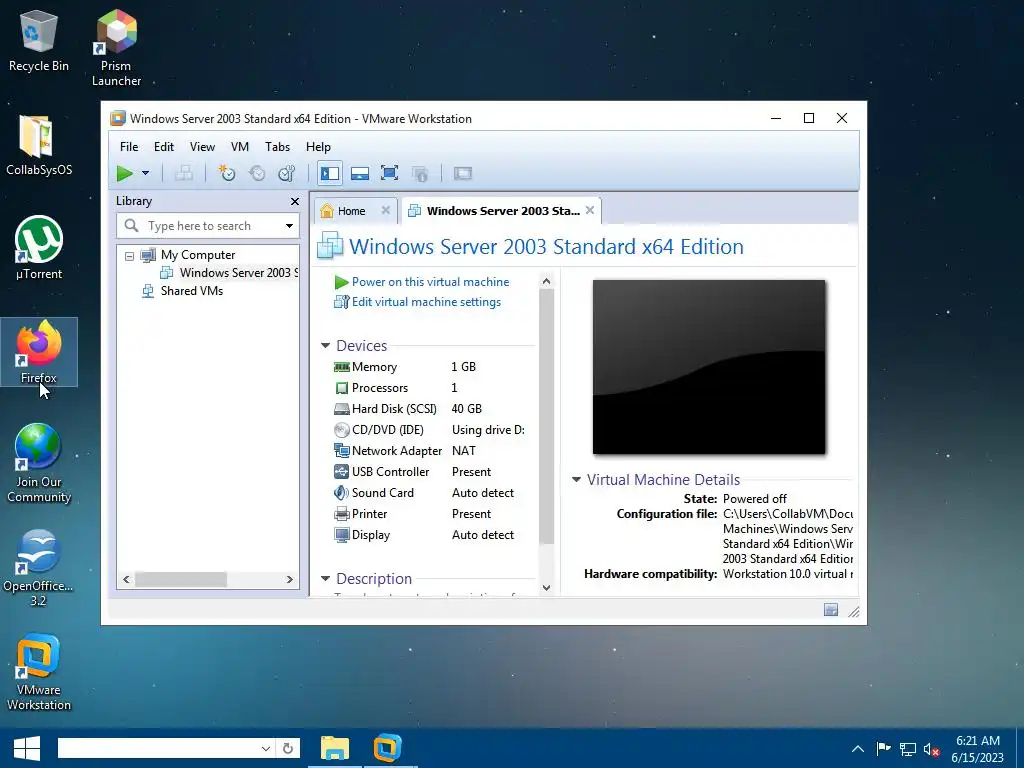Open VMware Workstation desktop shortcut

[39, 672]
